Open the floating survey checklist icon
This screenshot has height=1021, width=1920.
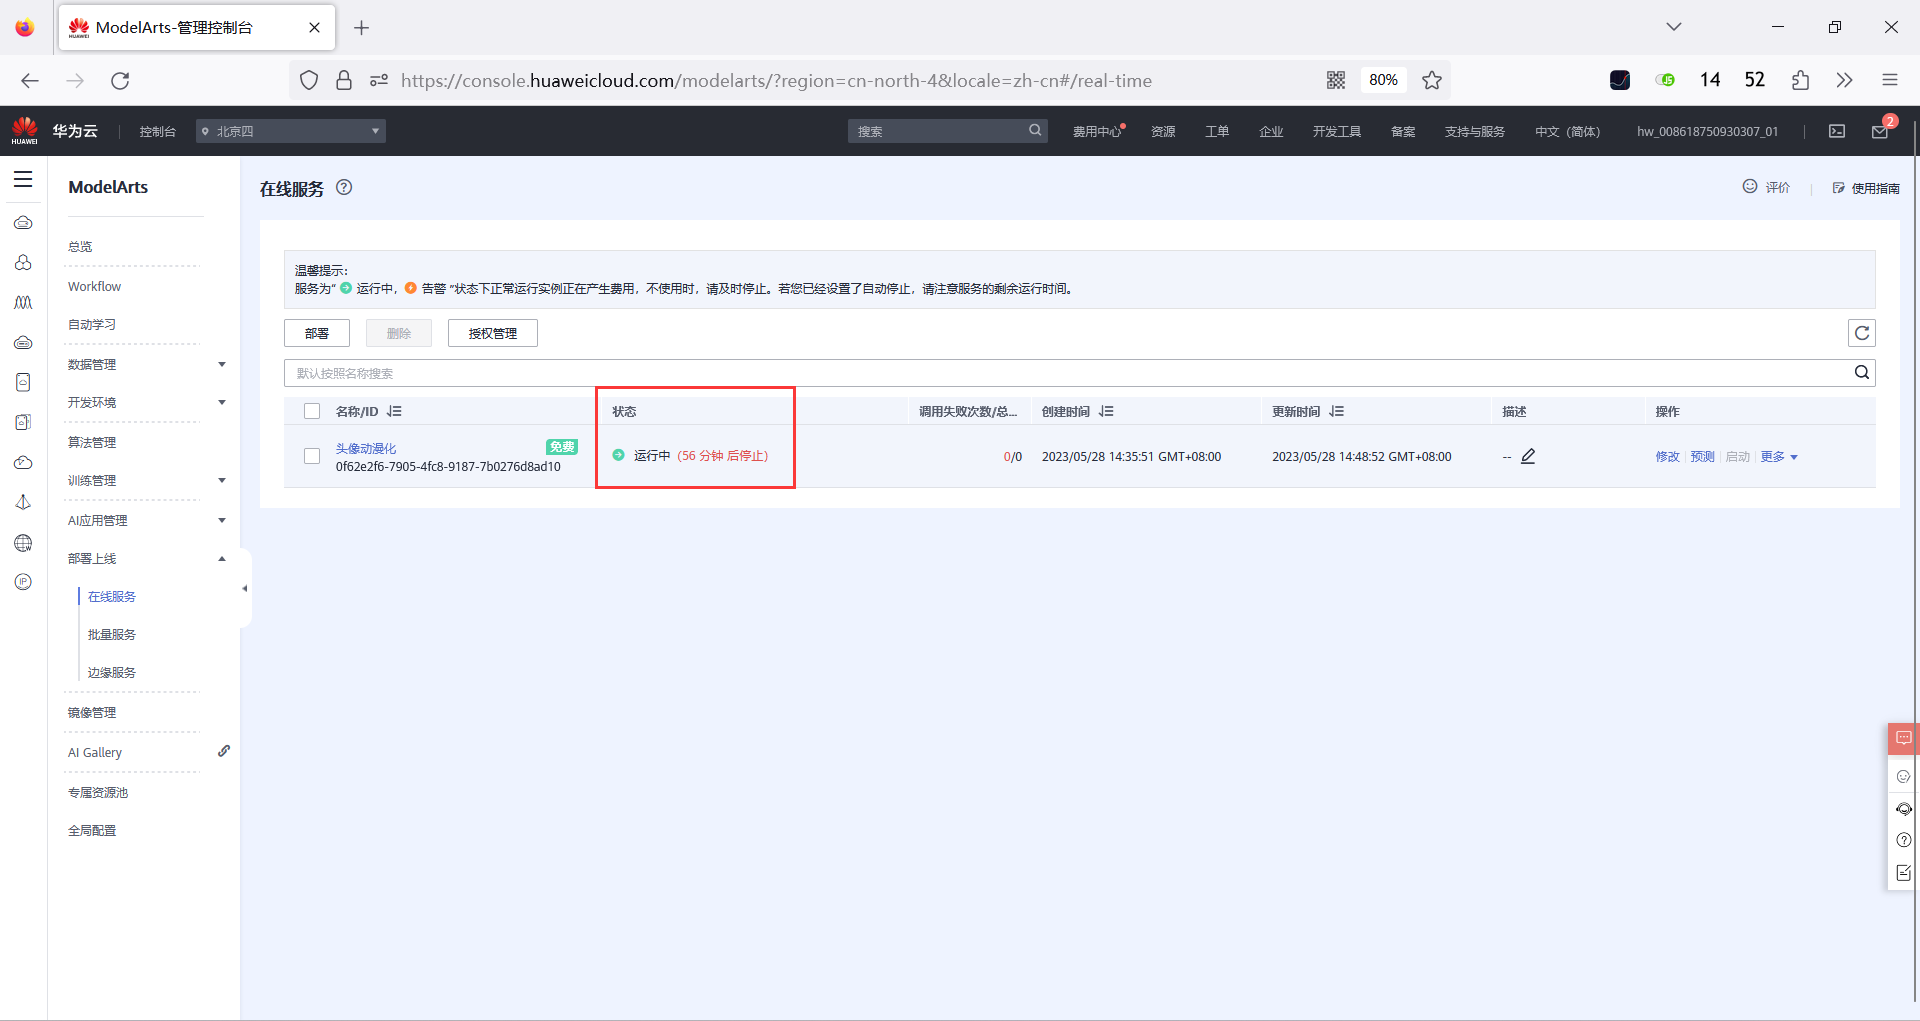[1903, 873]
